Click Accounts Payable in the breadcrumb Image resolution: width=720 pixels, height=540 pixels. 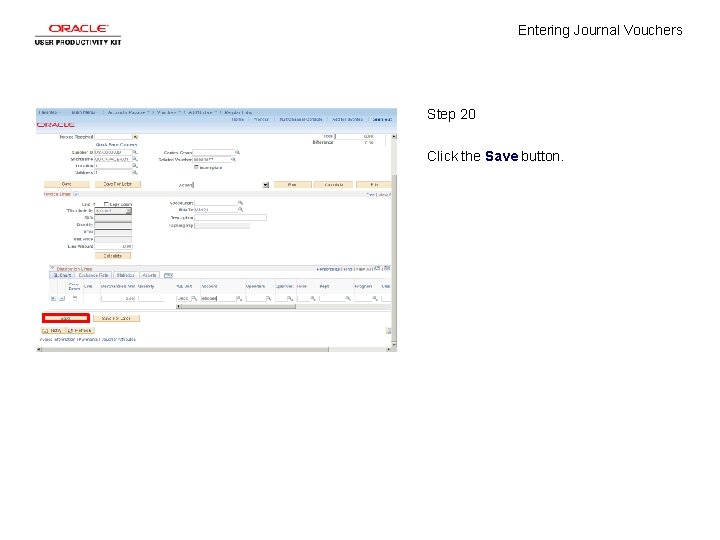tap(126, 112)
